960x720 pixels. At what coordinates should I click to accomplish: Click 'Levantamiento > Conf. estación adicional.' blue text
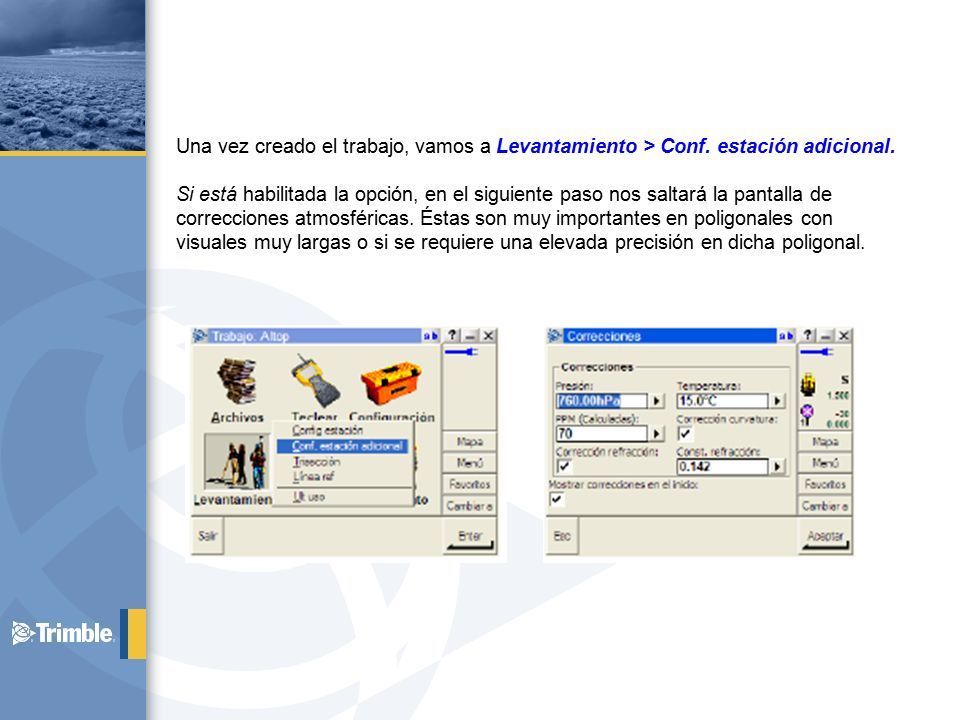click(696, 146)
